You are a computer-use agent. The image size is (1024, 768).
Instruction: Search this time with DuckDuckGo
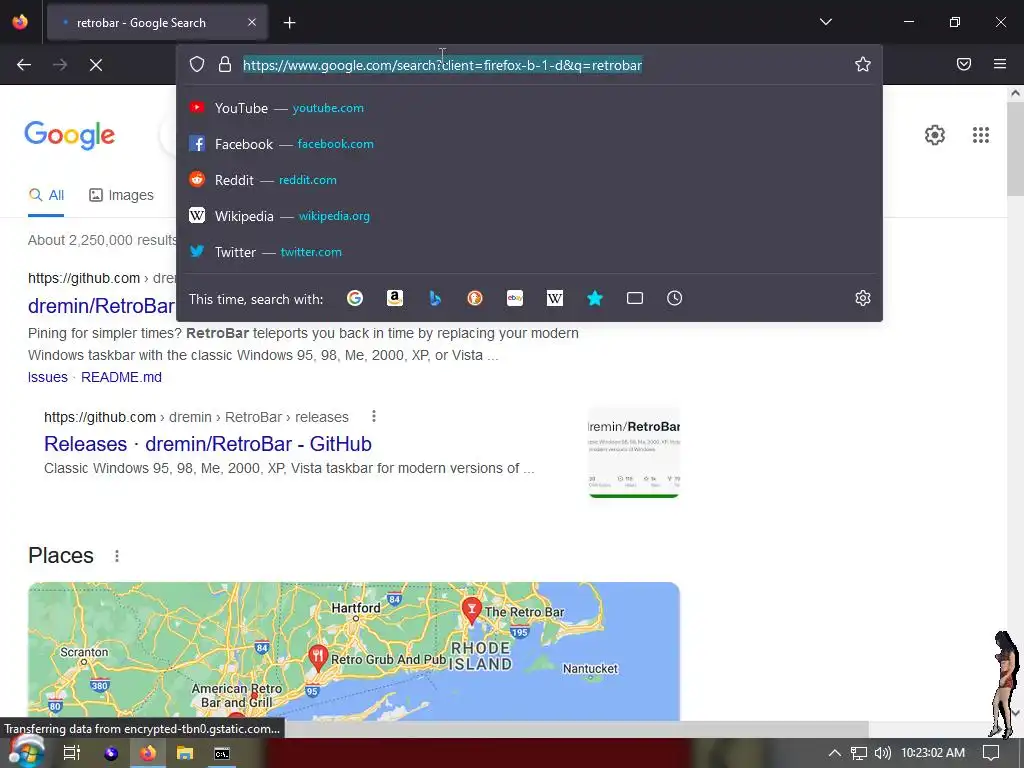(475, 298)
